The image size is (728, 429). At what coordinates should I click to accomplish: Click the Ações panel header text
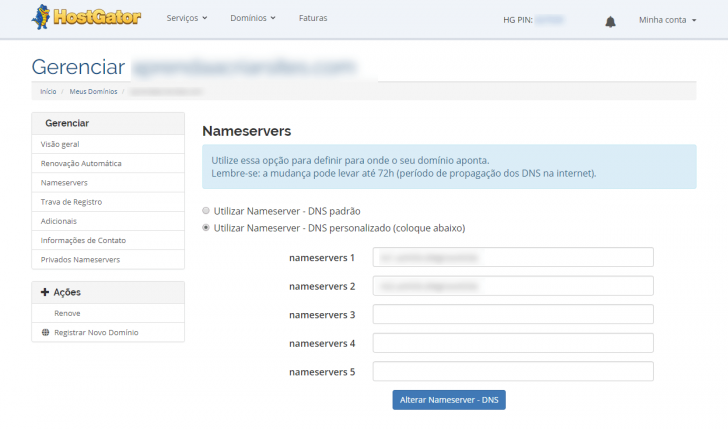[x=67, y=292]
